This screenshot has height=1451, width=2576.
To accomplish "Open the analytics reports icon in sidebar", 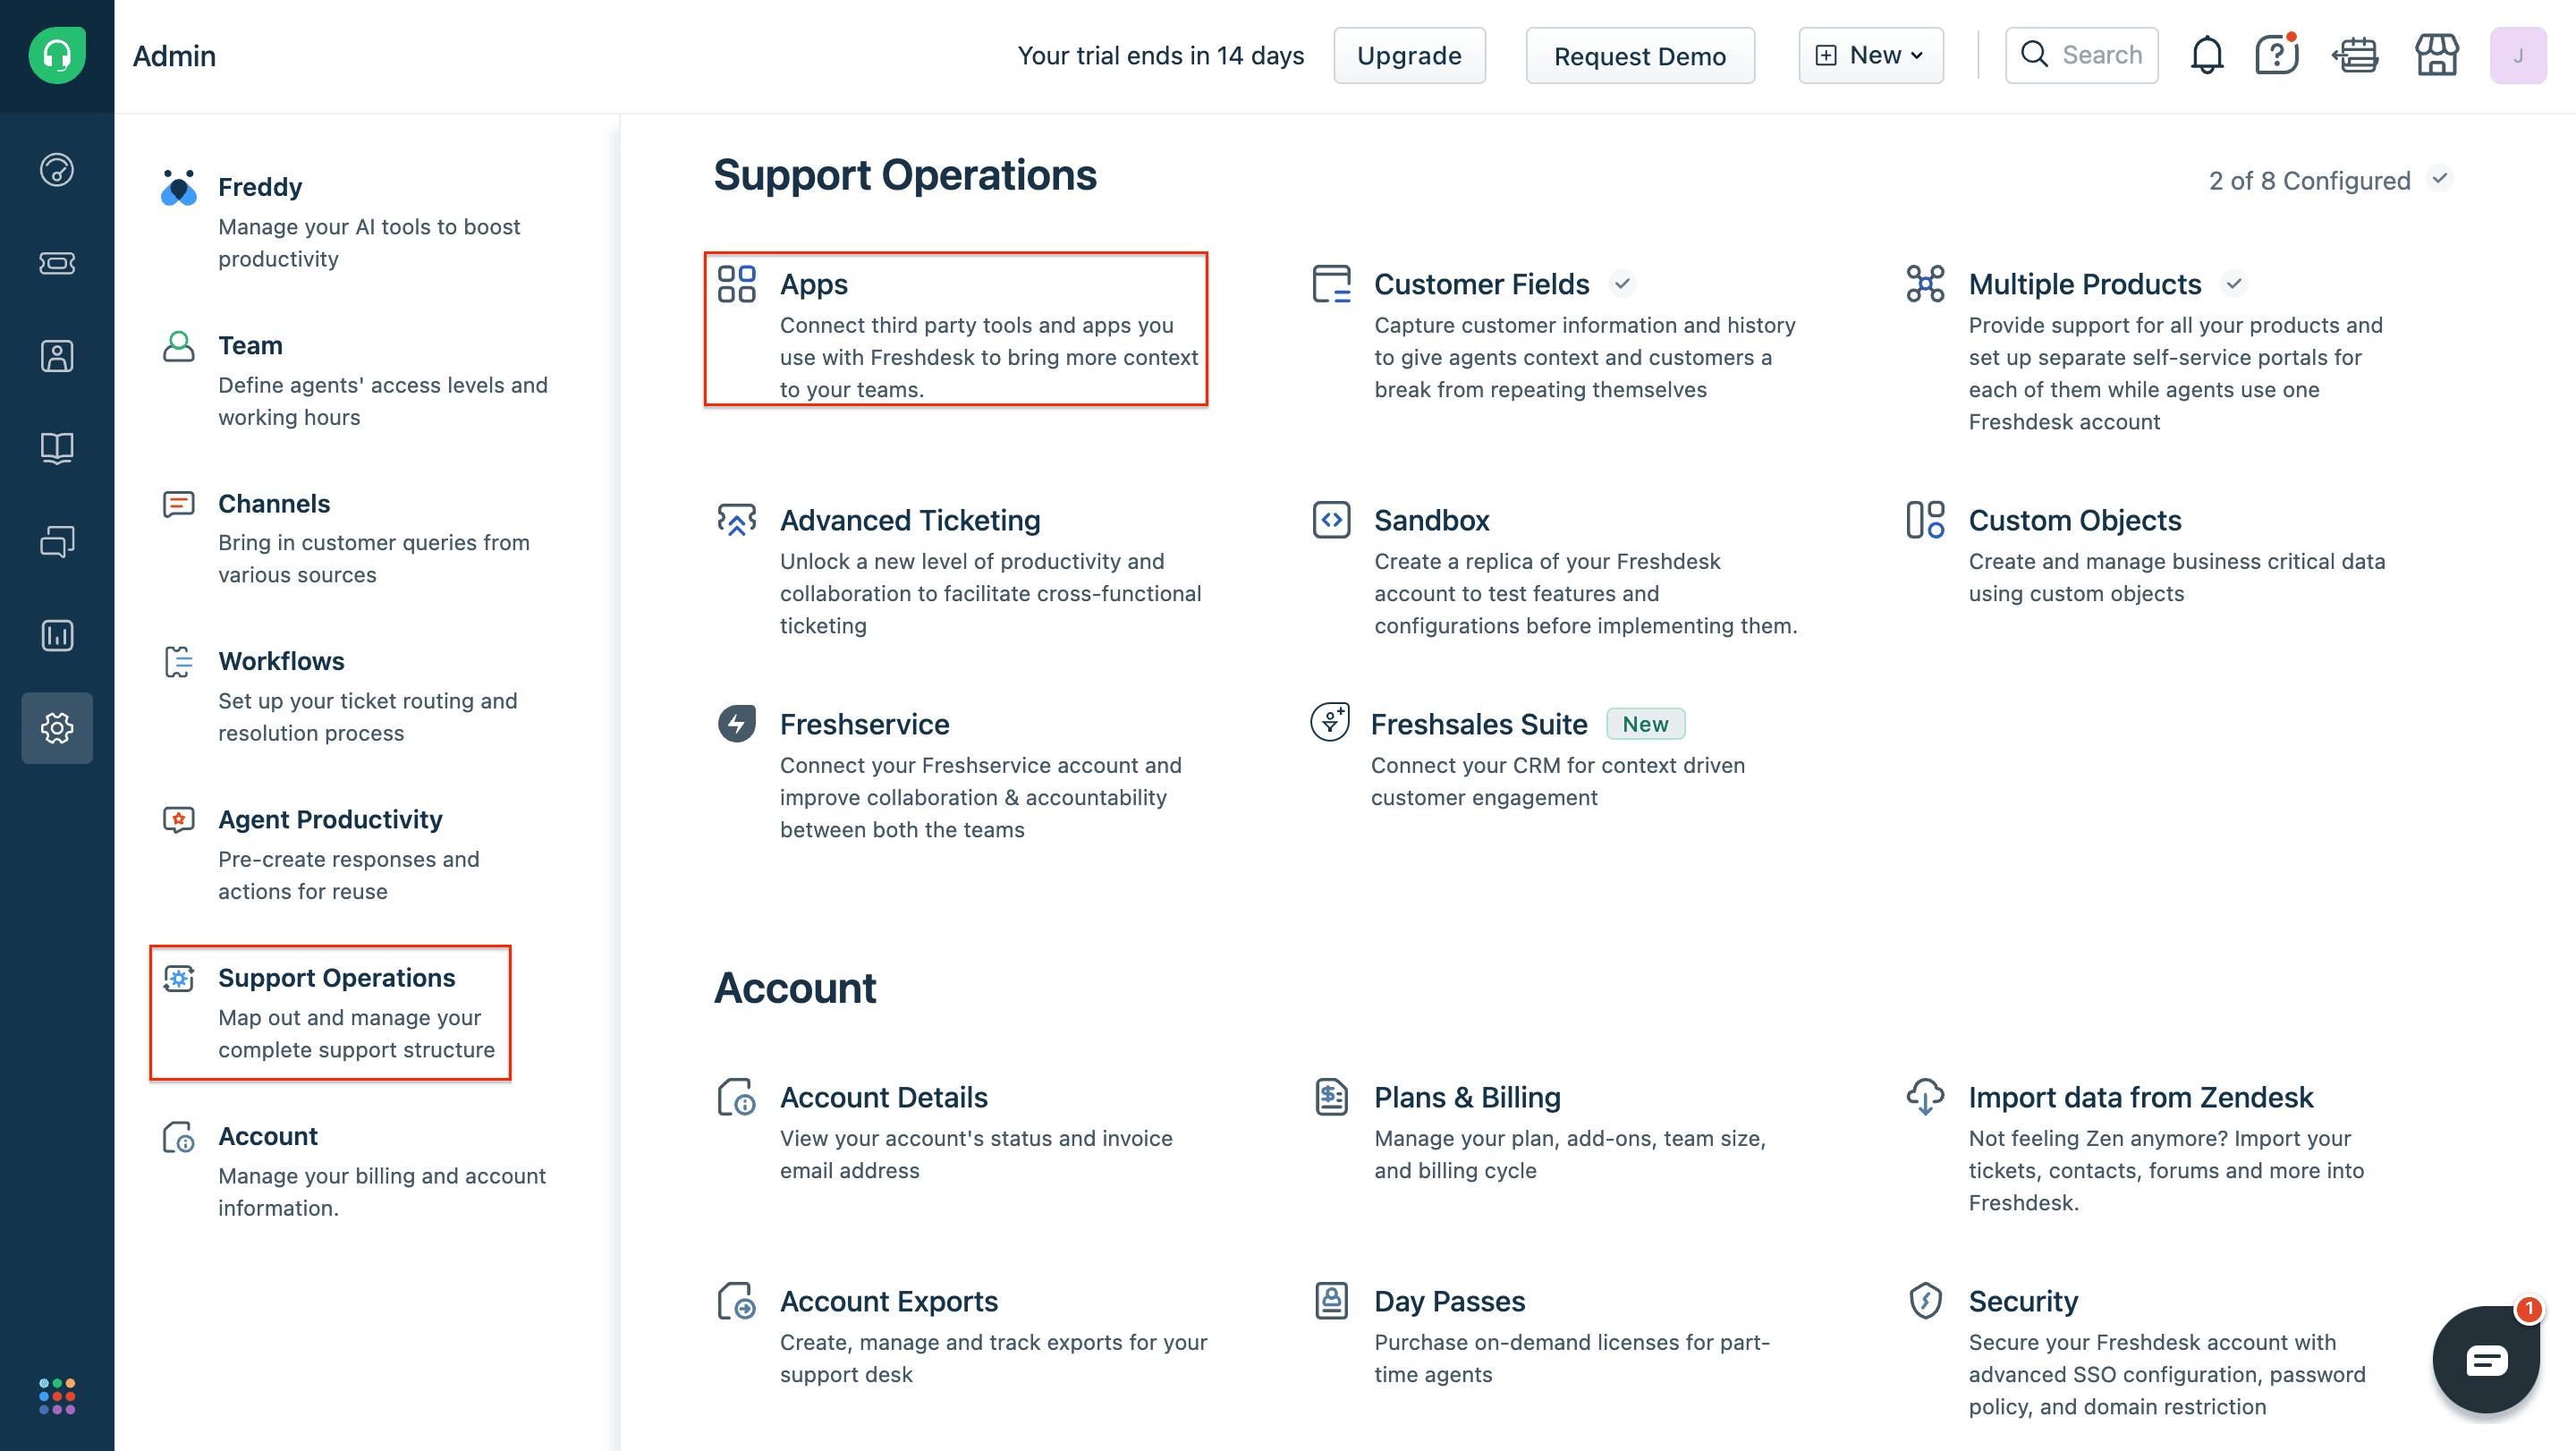I will (57, 635).
